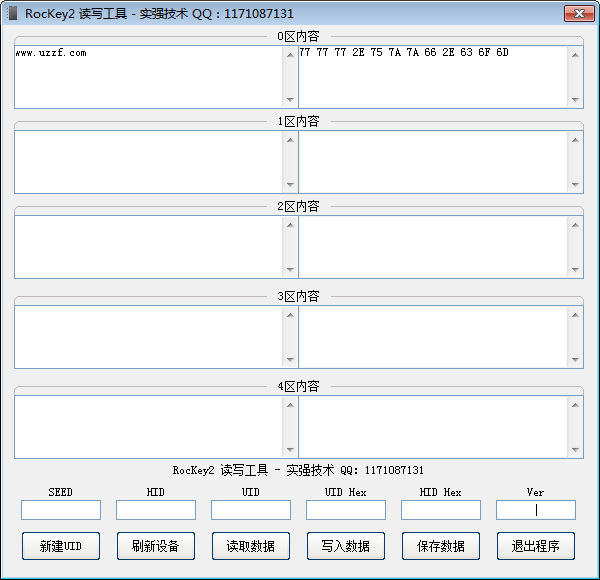This screenshot has width=600, height=580.
Task: Click the 1区内容 group label
Action: (298, 121)
